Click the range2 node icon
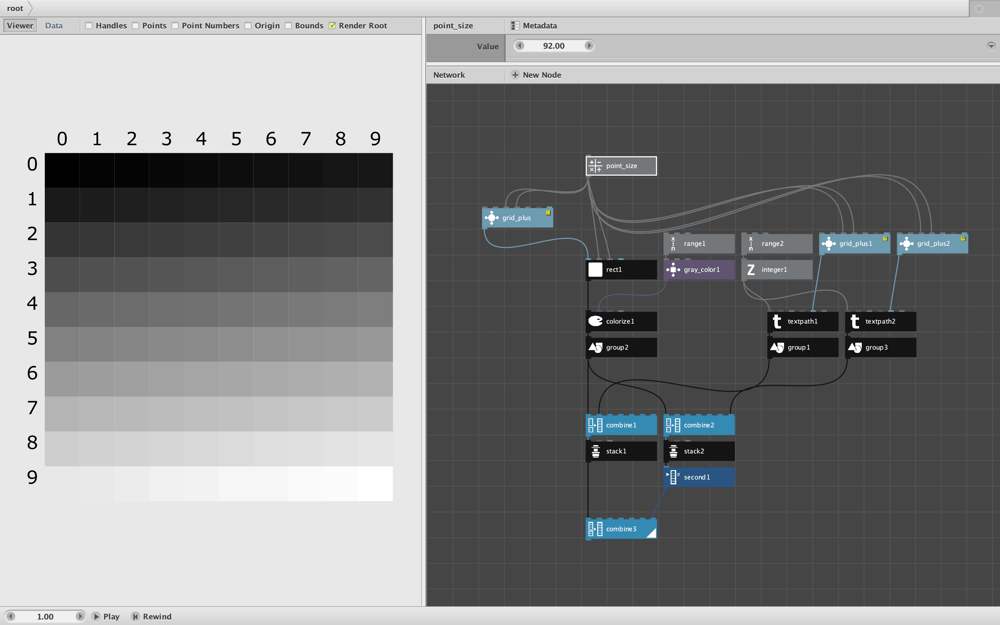Viewport: 1000px width, 625px height. point(751,244)
